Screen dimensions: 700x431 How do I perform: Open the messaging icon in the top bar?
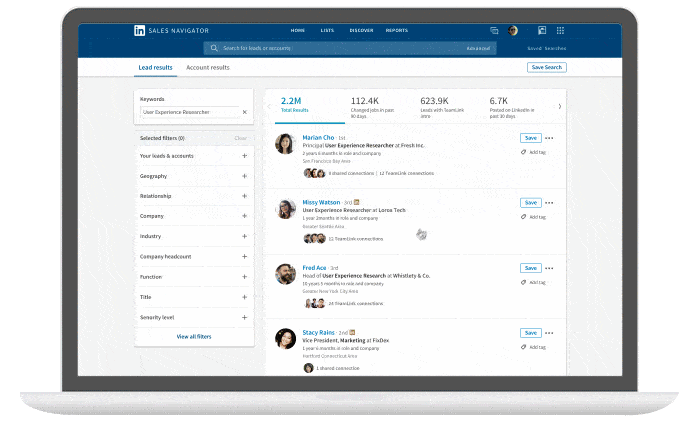494,31
